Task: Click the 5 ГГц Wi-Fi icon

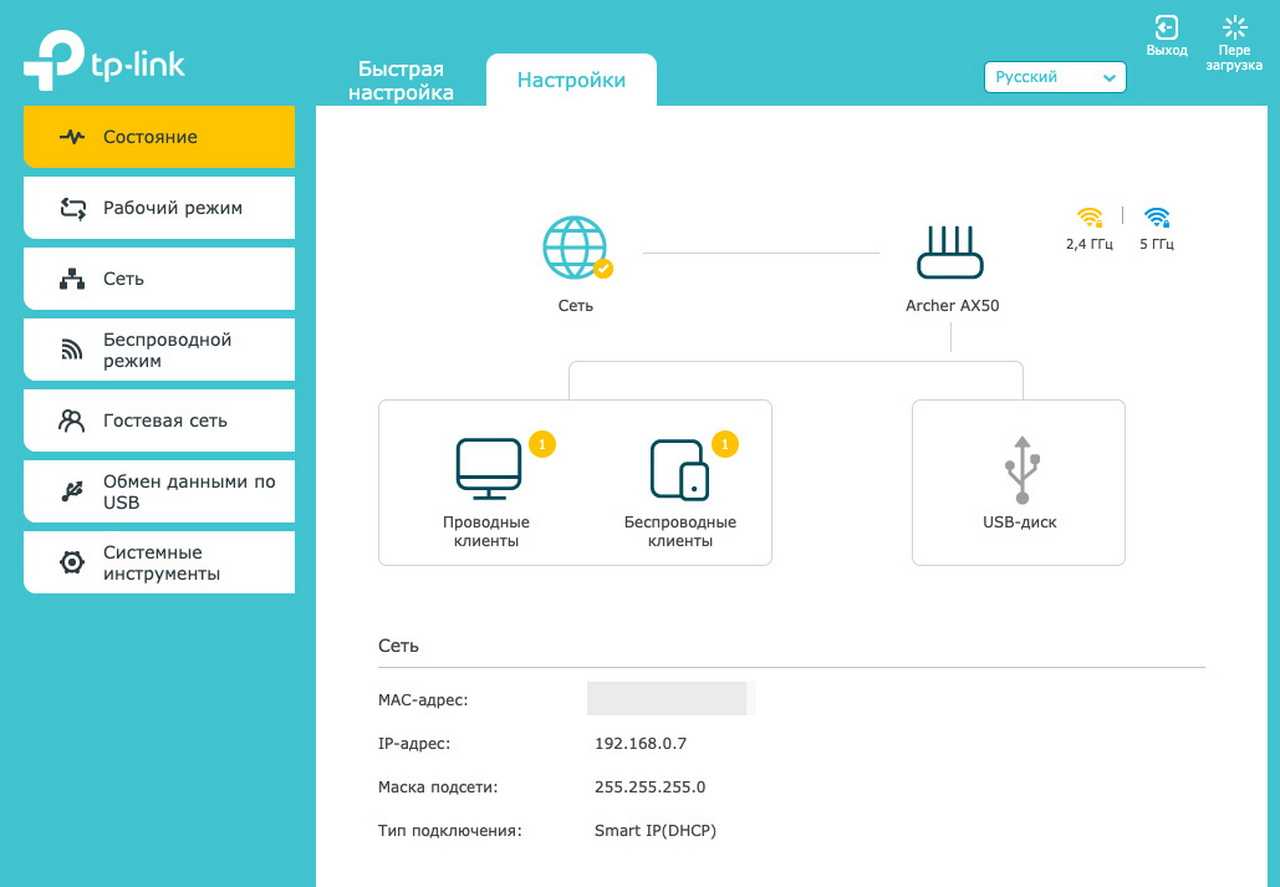Action: 1157,217
